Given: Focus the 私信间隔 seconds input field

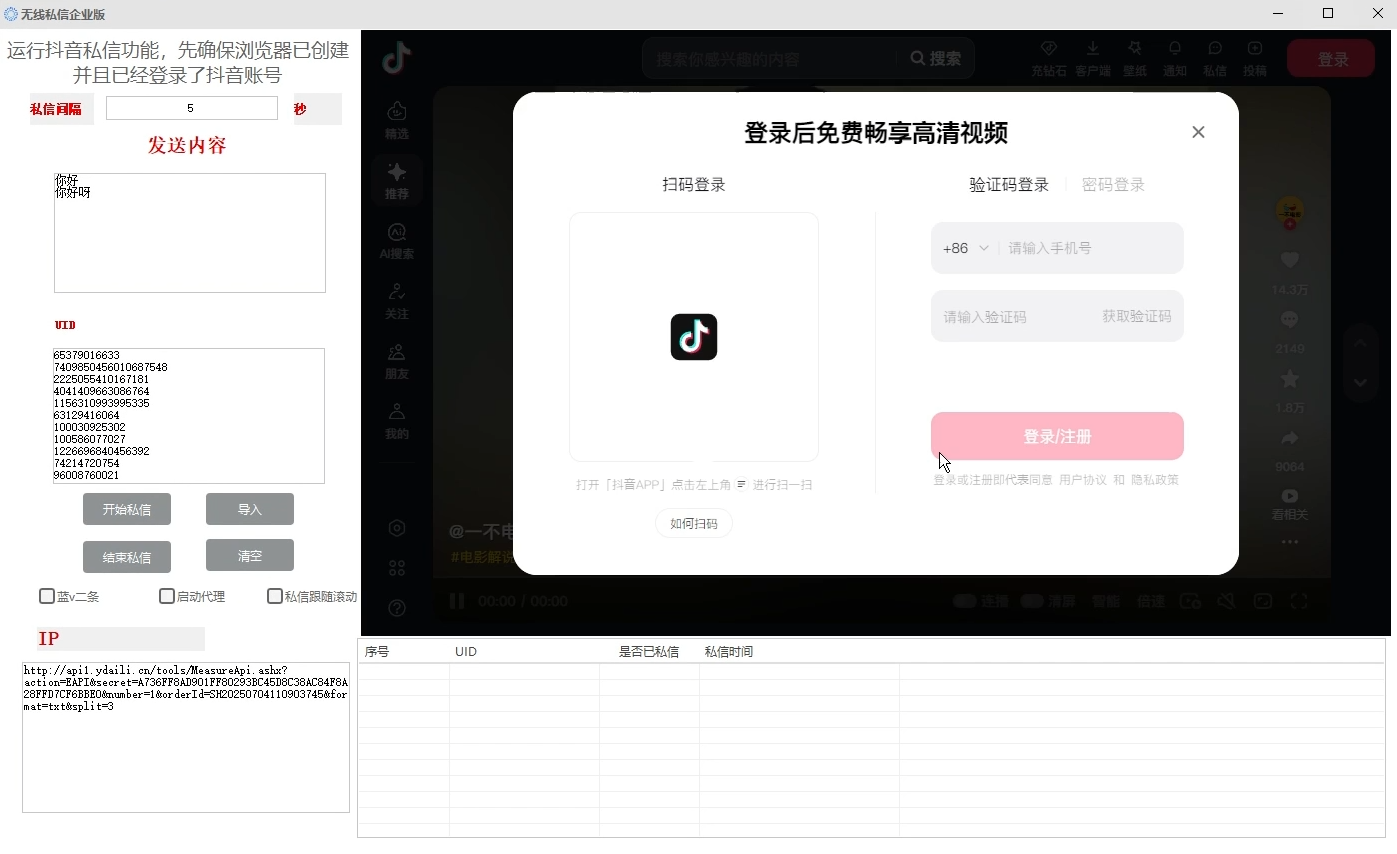Looking at the screenshot, I should click(x=192, y=108).
